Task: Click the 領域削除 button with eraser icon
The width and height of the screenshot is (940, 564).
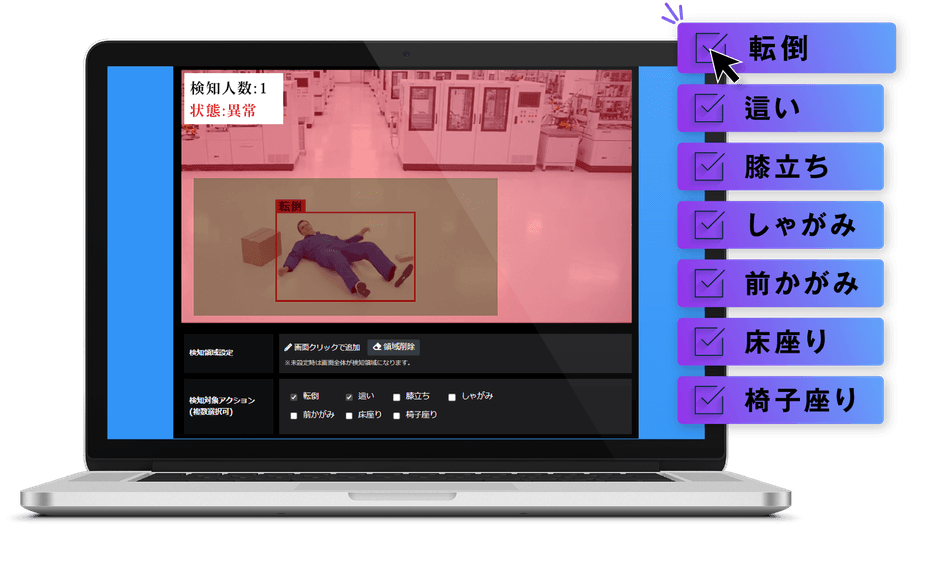Action: [x=393, y=347]
